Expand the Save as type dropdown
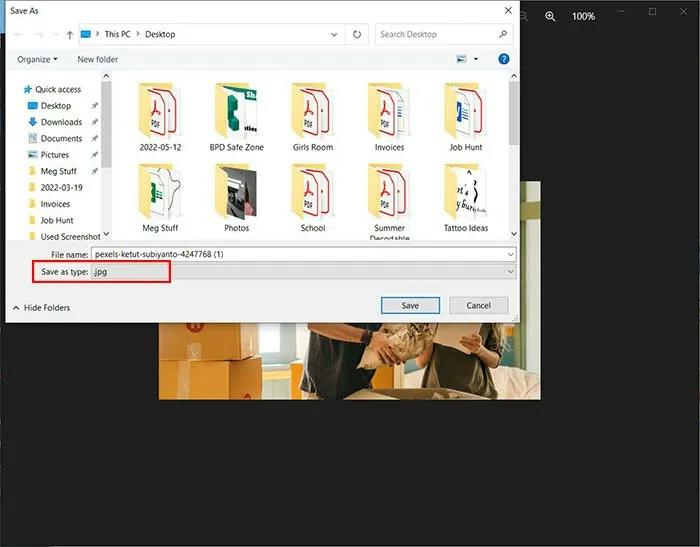The width and height of the screenshot is (700, 547). point(511,271)
